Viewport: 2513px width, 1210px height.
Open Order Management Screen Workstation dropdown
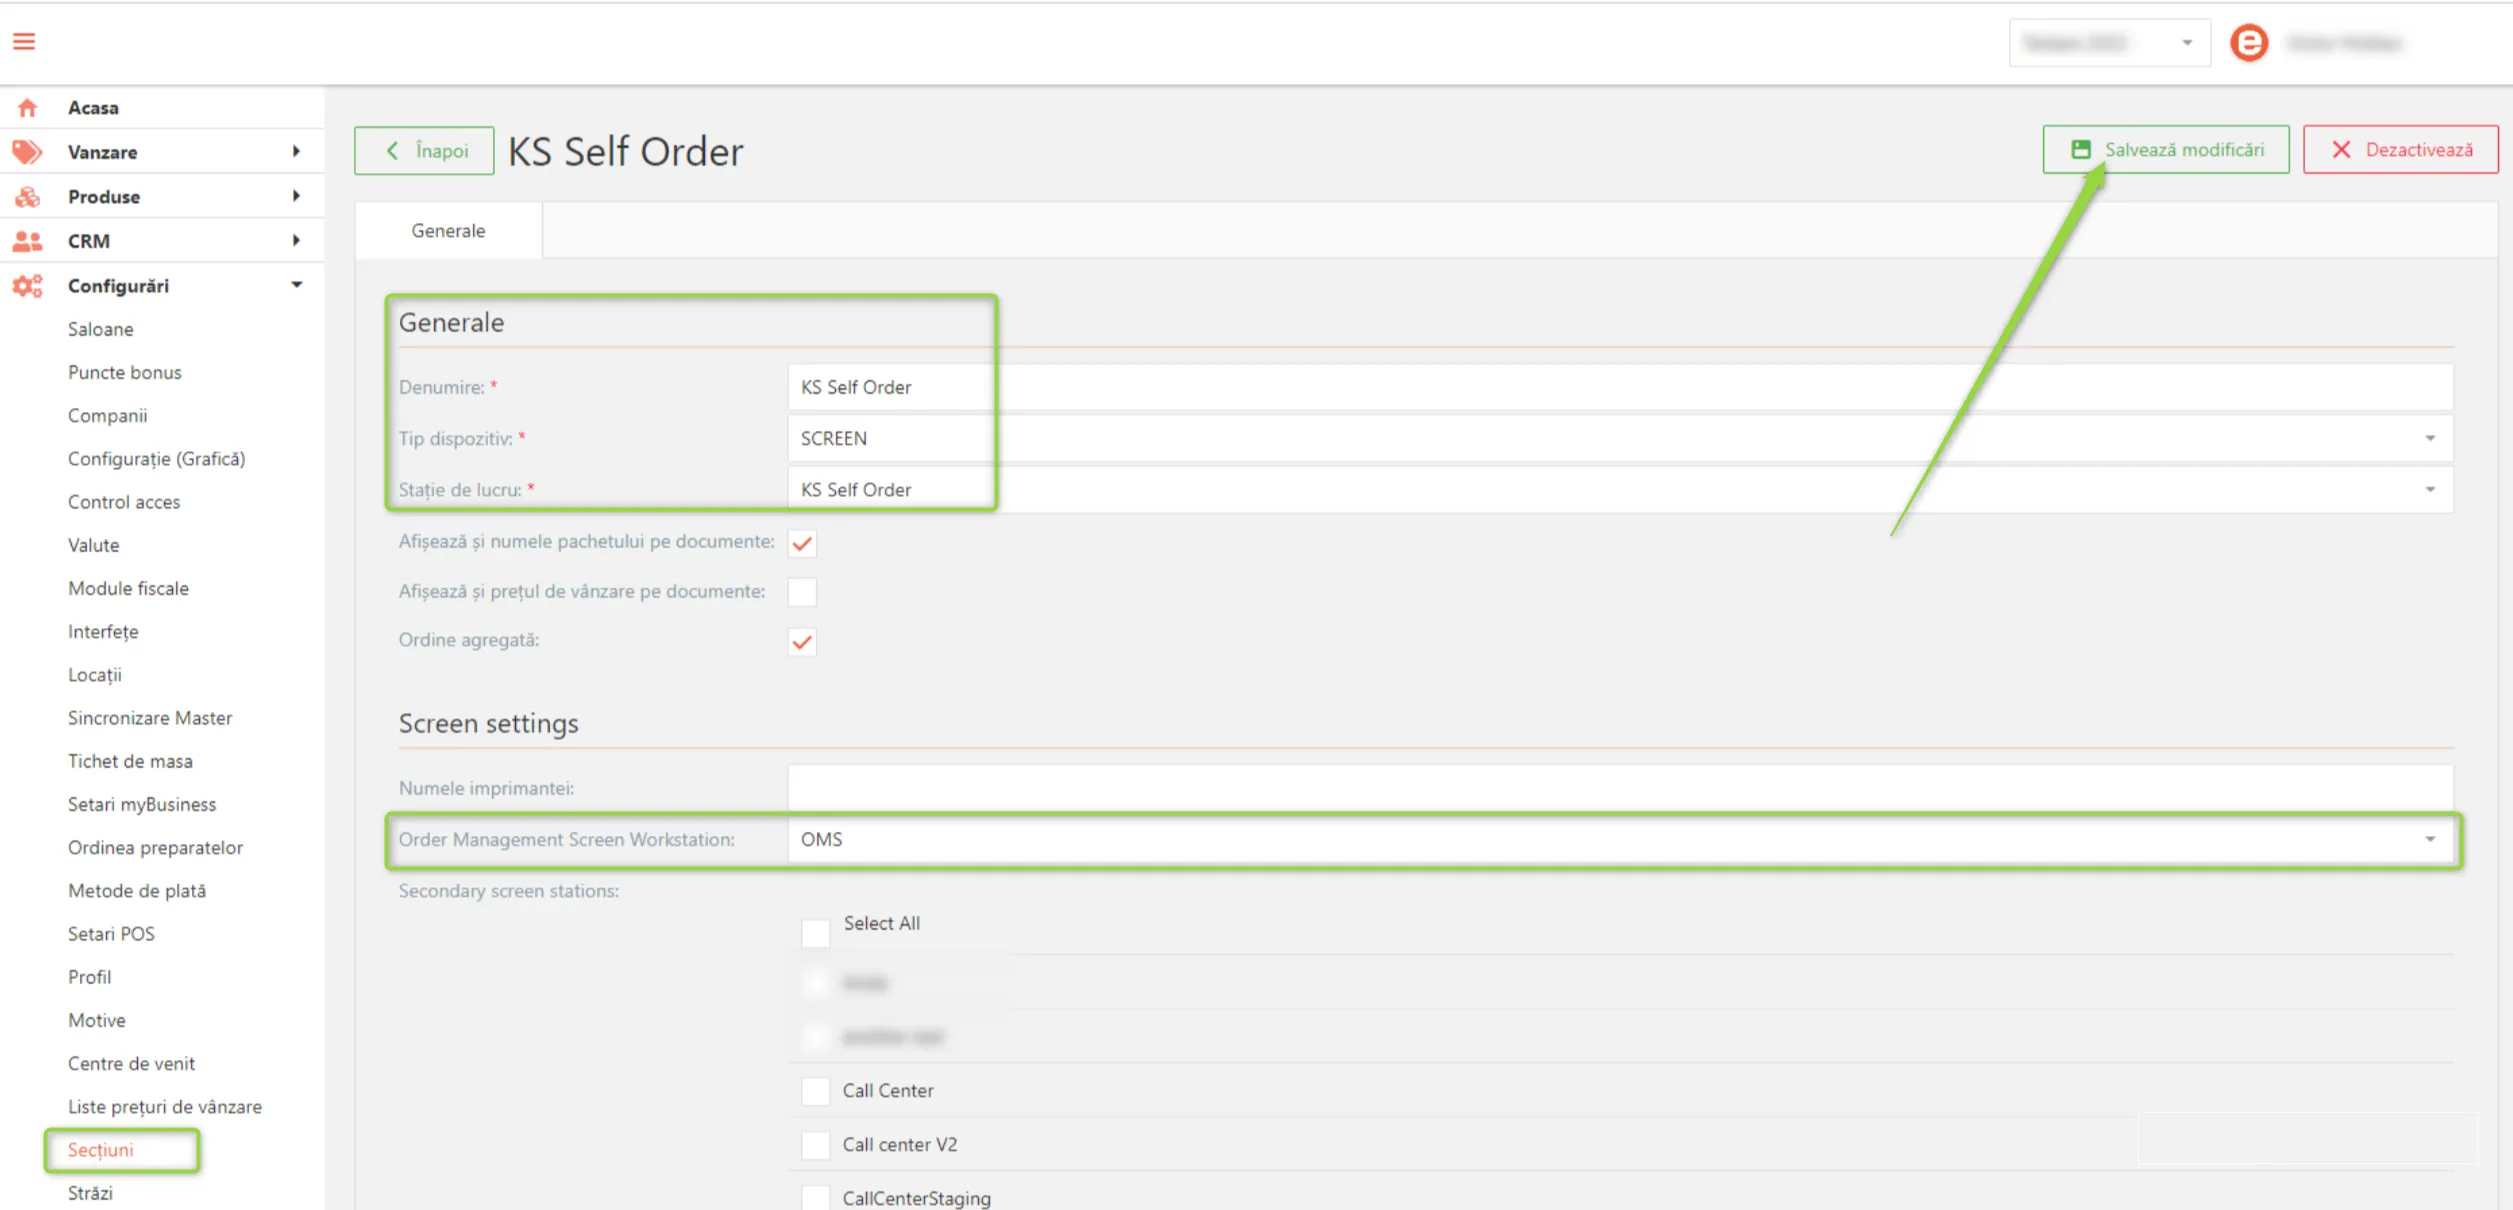click(1620, 839)
